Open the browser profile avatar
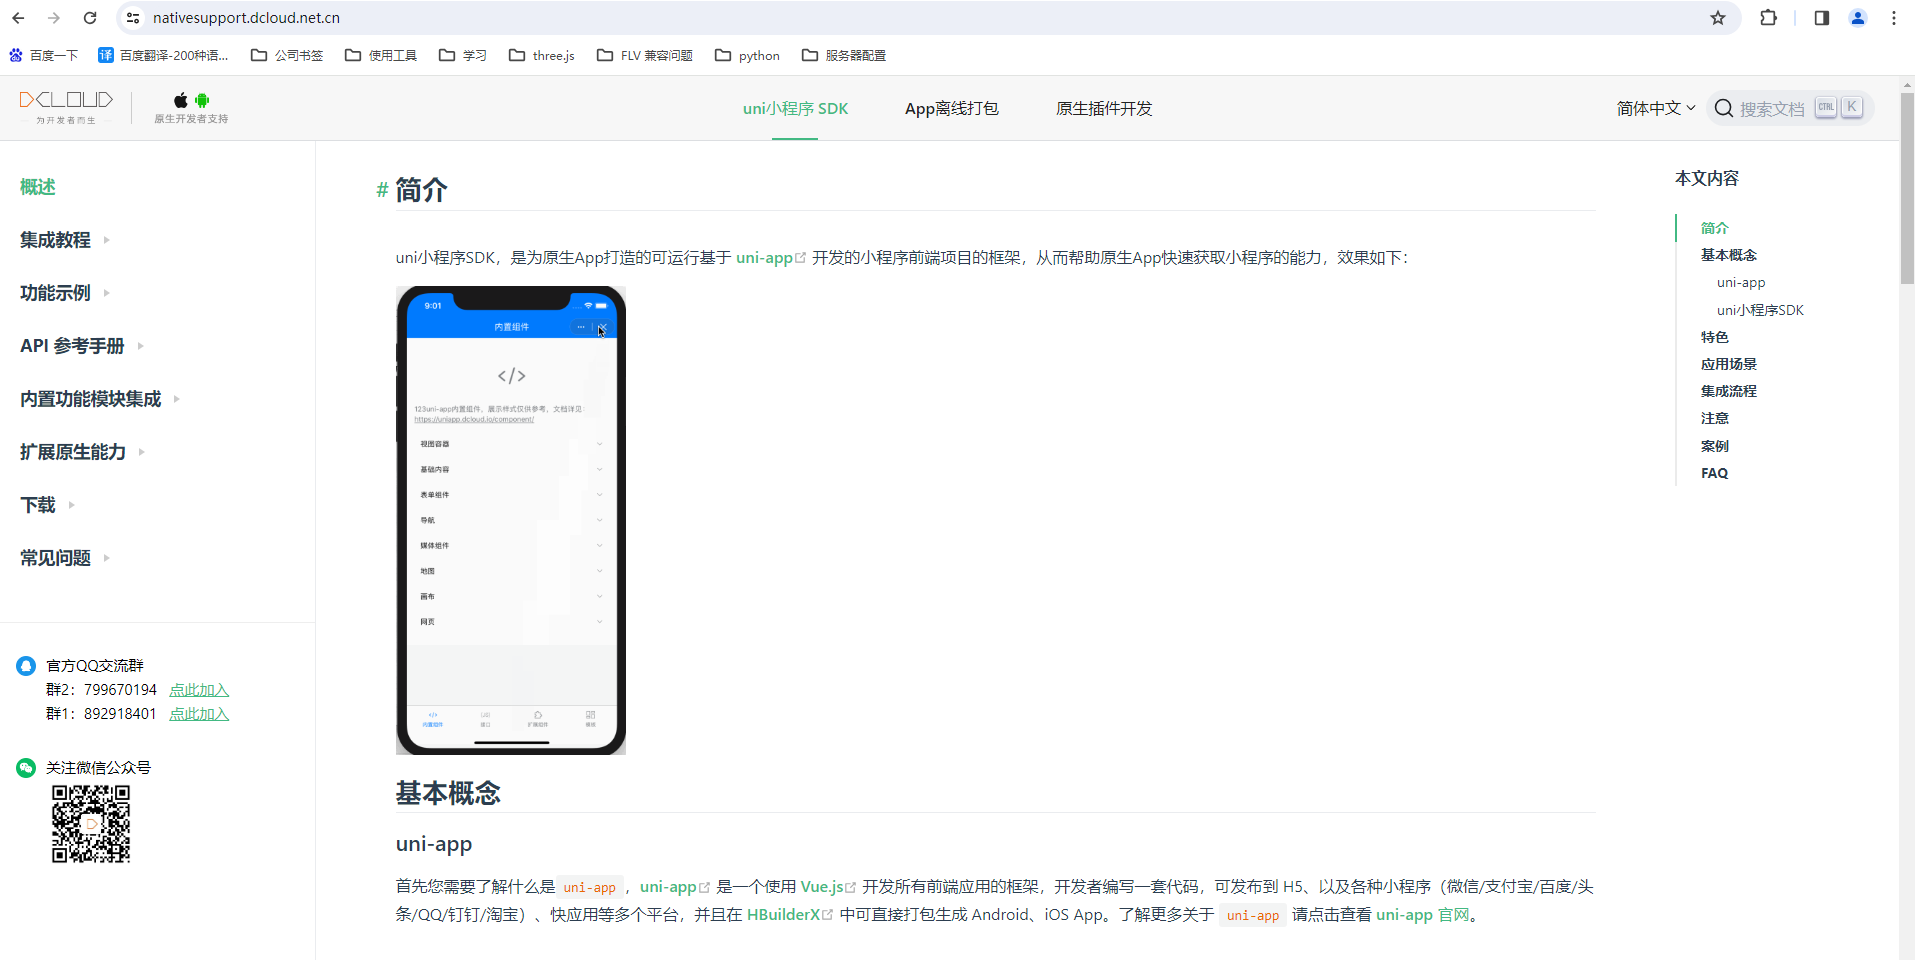The height and width of the screenshot is (960, 1915). pyautogui.click(x=1858, y=18)
